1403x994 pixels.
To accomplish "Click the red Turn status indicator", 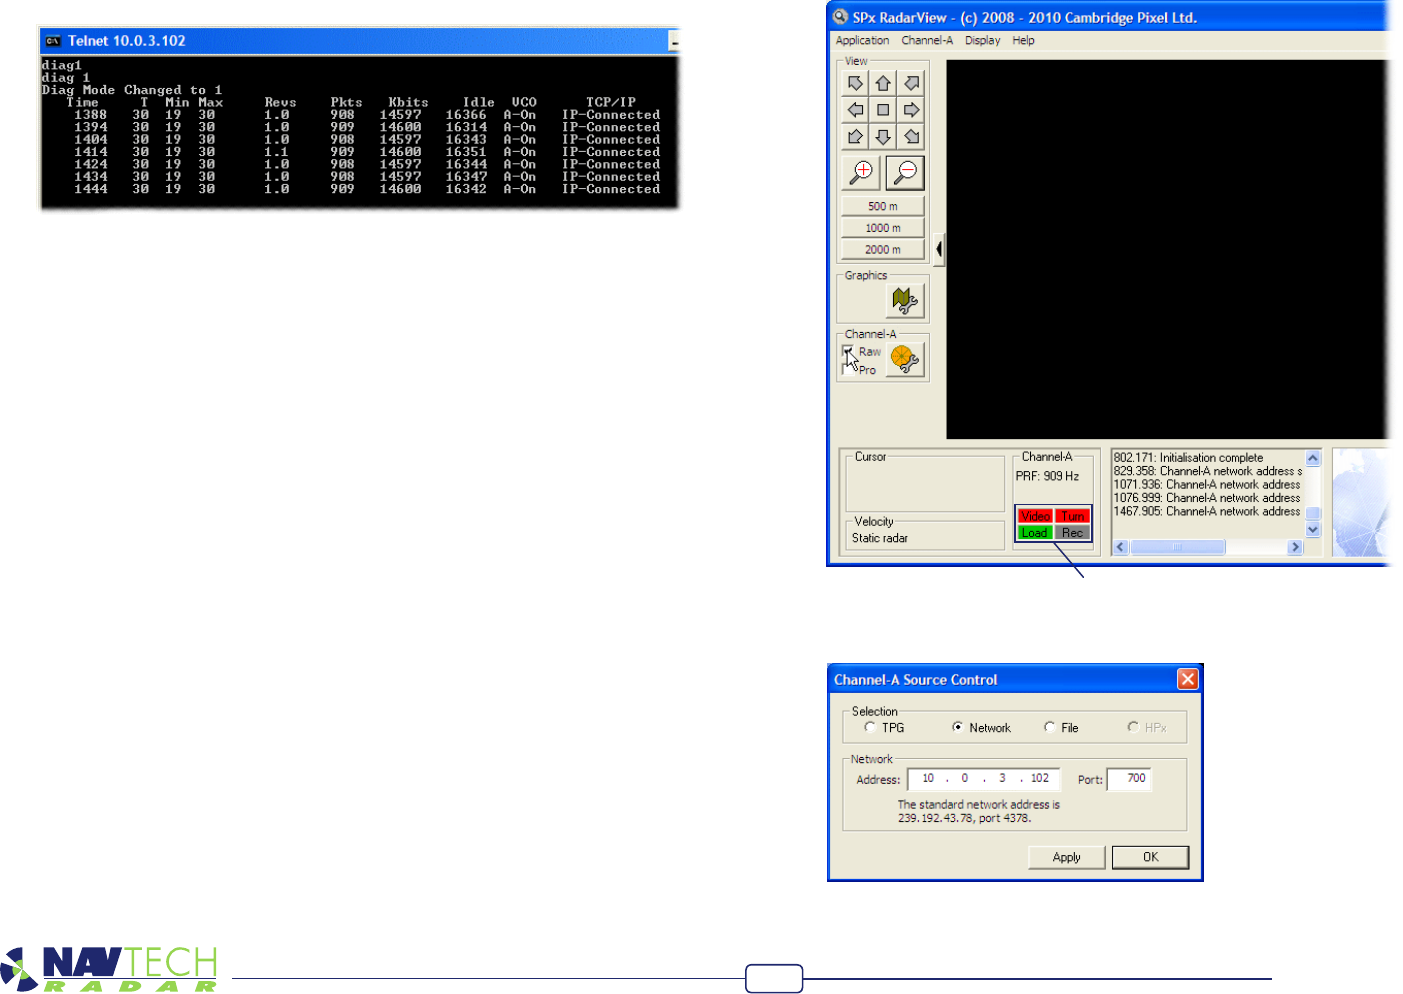I will coord(1072,516).
